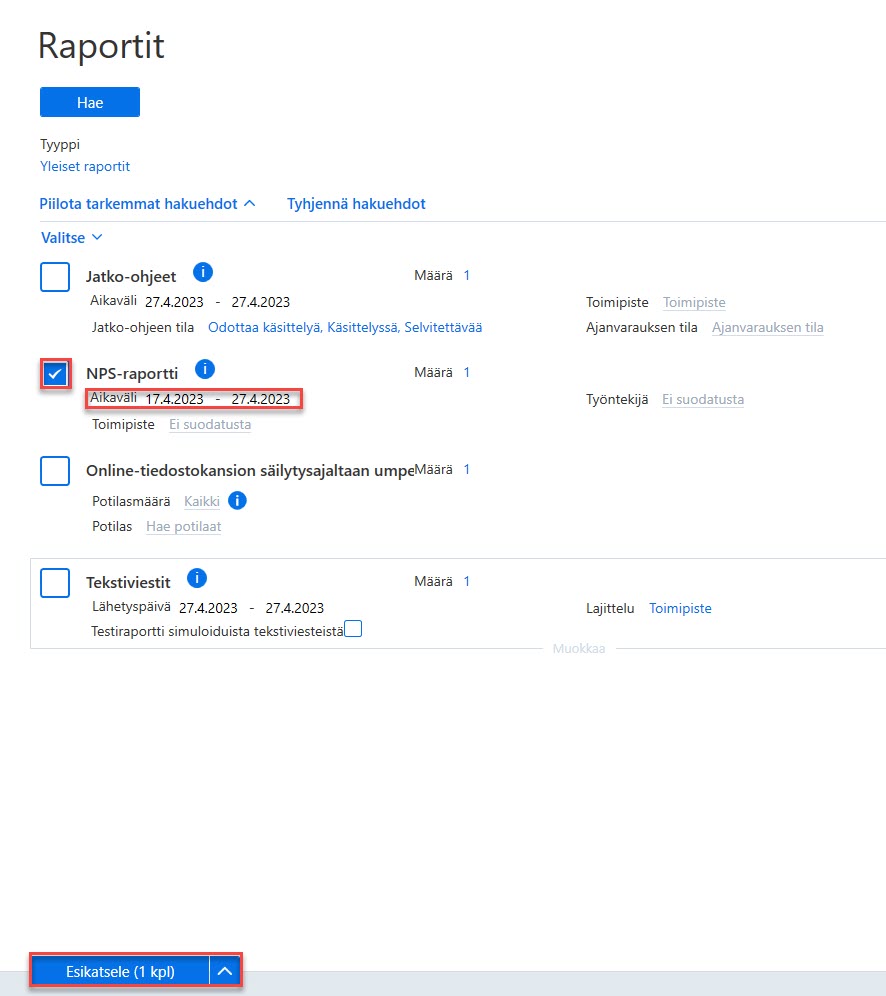Click Hae potilaat link
This screenshot has height=996, width=886.
click(184, 527)
